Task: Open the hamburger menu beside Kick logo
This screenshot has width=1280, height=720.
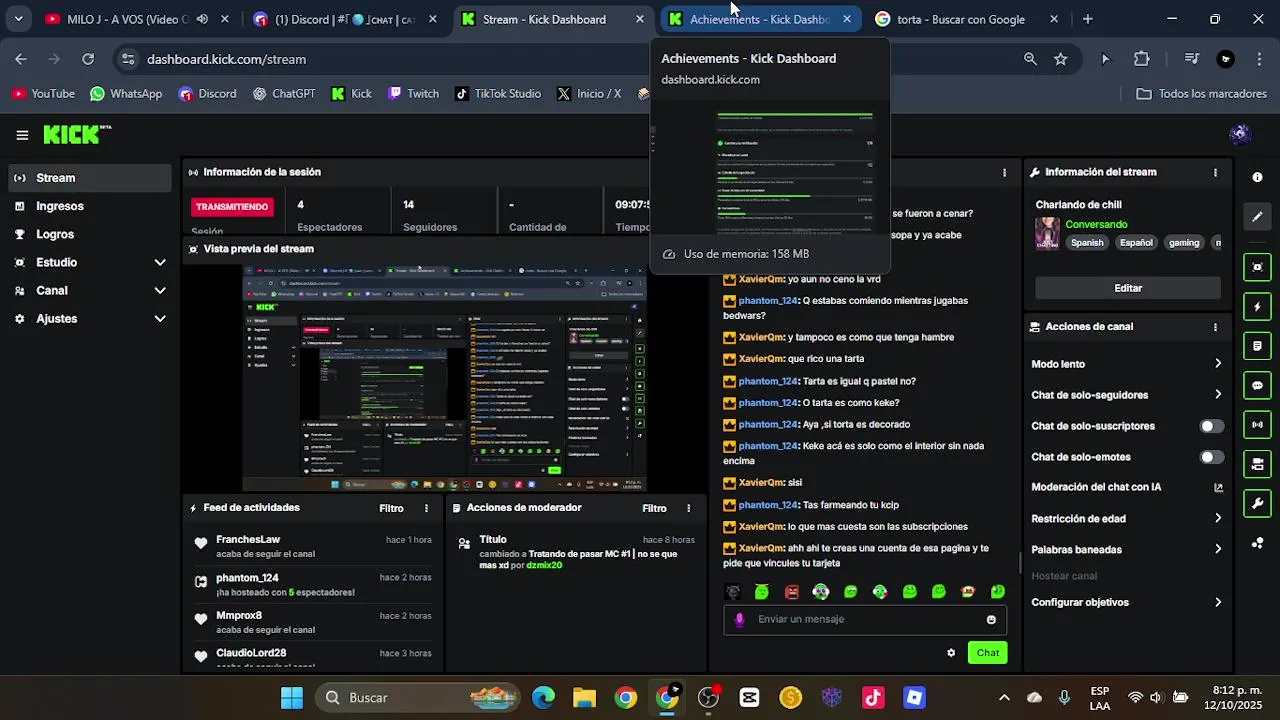Action: [22, 135]
